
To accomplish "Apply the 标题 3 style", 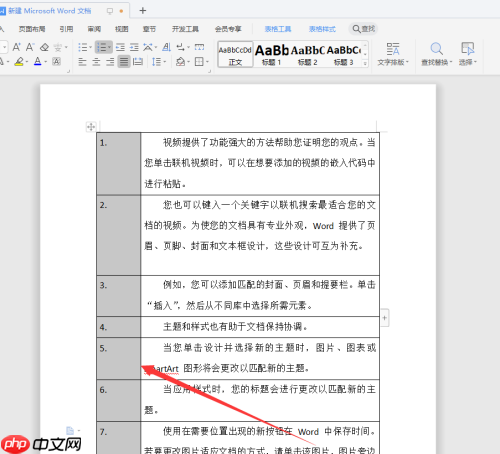I will pos(344,54).
